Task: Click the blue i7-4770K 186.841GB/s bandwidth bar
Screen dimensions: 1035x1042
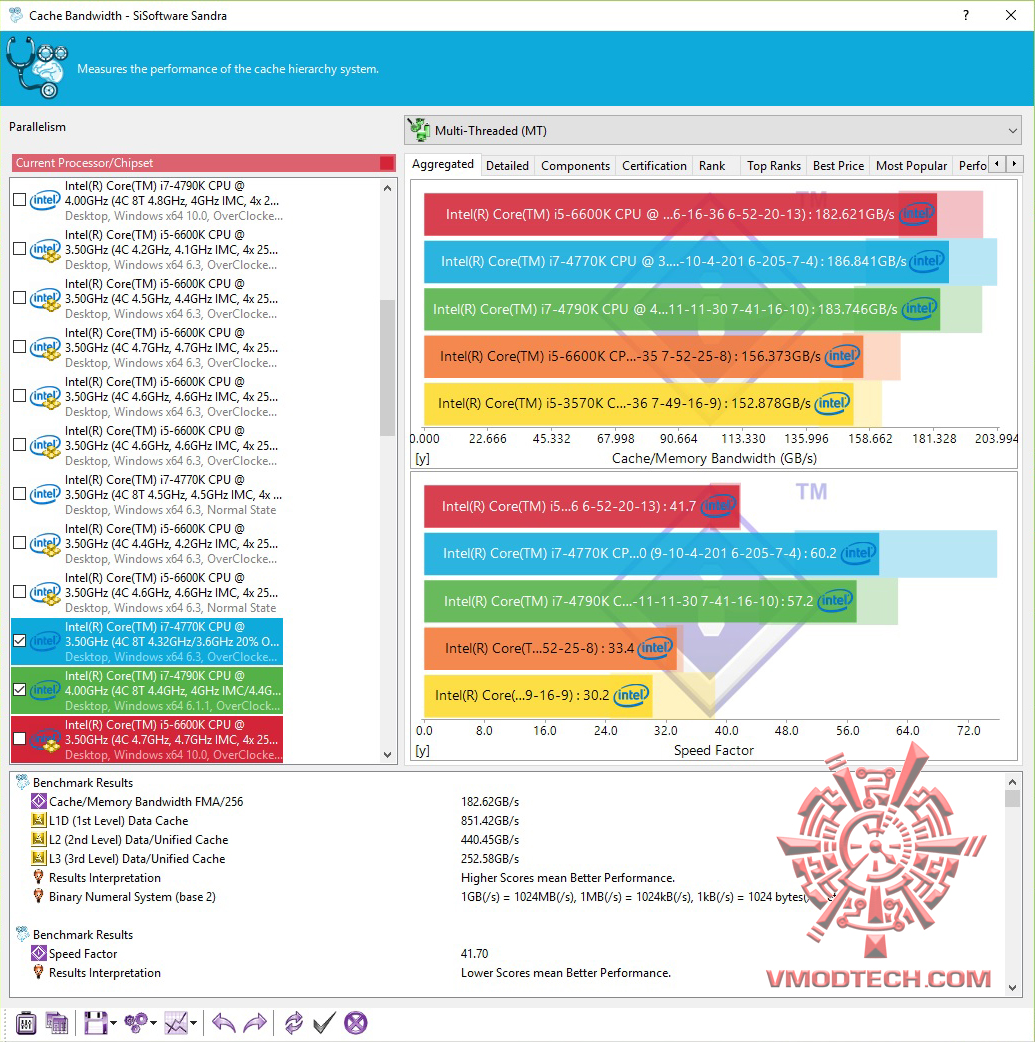Action: 686,261
